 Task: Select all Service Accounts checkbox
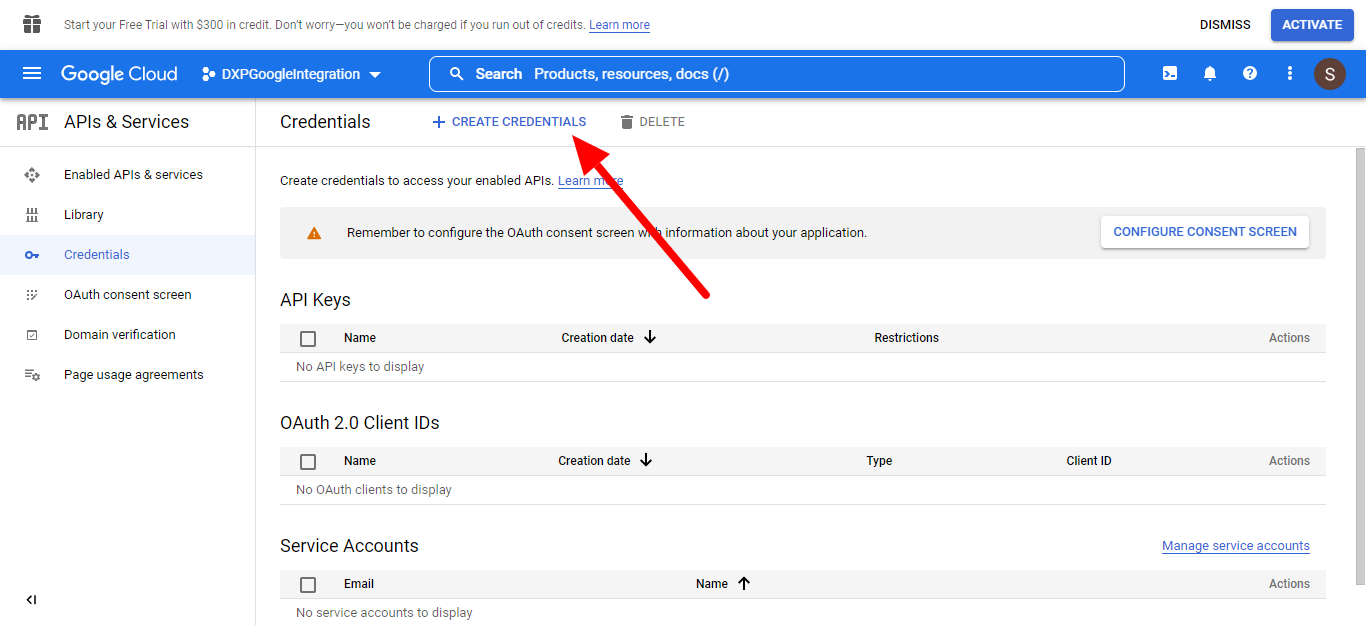pos(308,585)
